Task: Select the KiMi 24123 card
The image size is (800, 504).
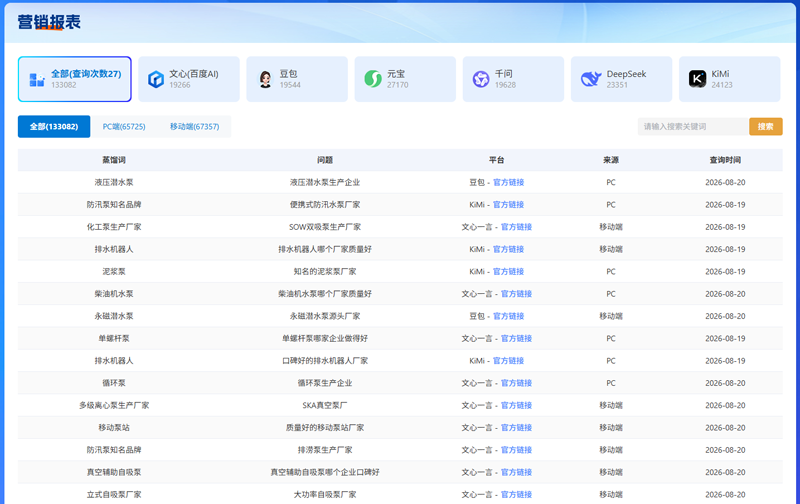Action: (x=730, y=79)
